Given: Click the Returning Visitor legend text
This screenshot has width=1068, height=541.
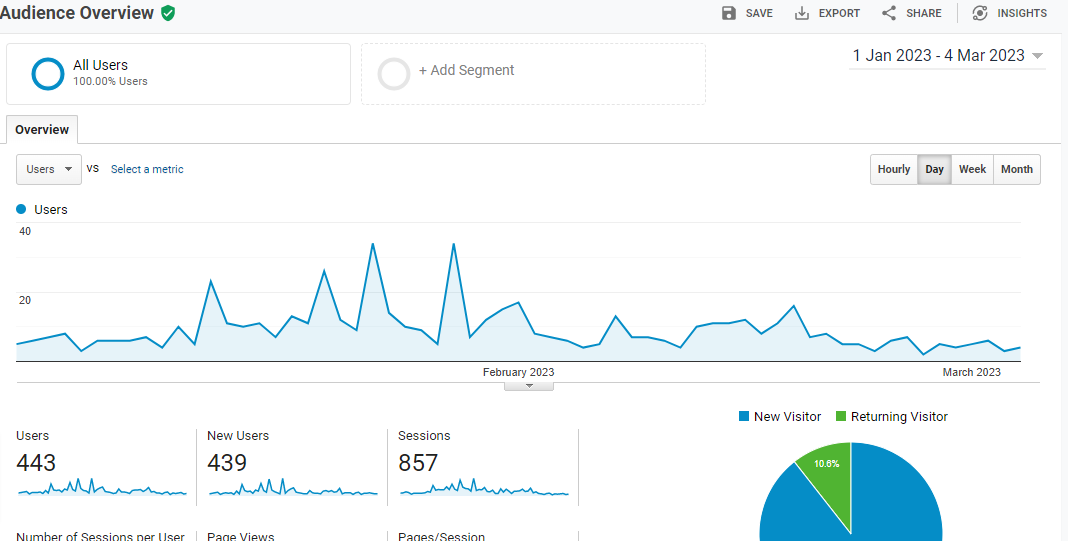Looking at the screenshot, I should click(x=899, y=416).
